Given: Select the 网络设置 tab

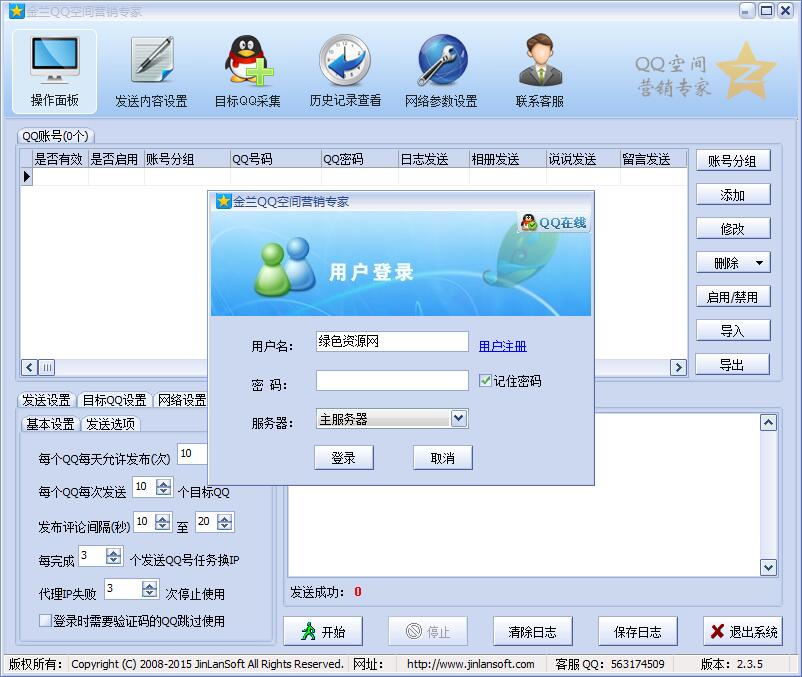Looking at the screenshot, I should [181, 399].
